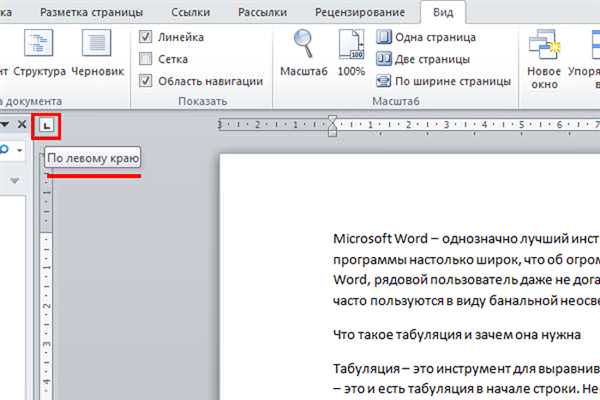Open the Масштаб zoom dialog
This screenshot has height=400, width=600.
(x=304, y=54)
